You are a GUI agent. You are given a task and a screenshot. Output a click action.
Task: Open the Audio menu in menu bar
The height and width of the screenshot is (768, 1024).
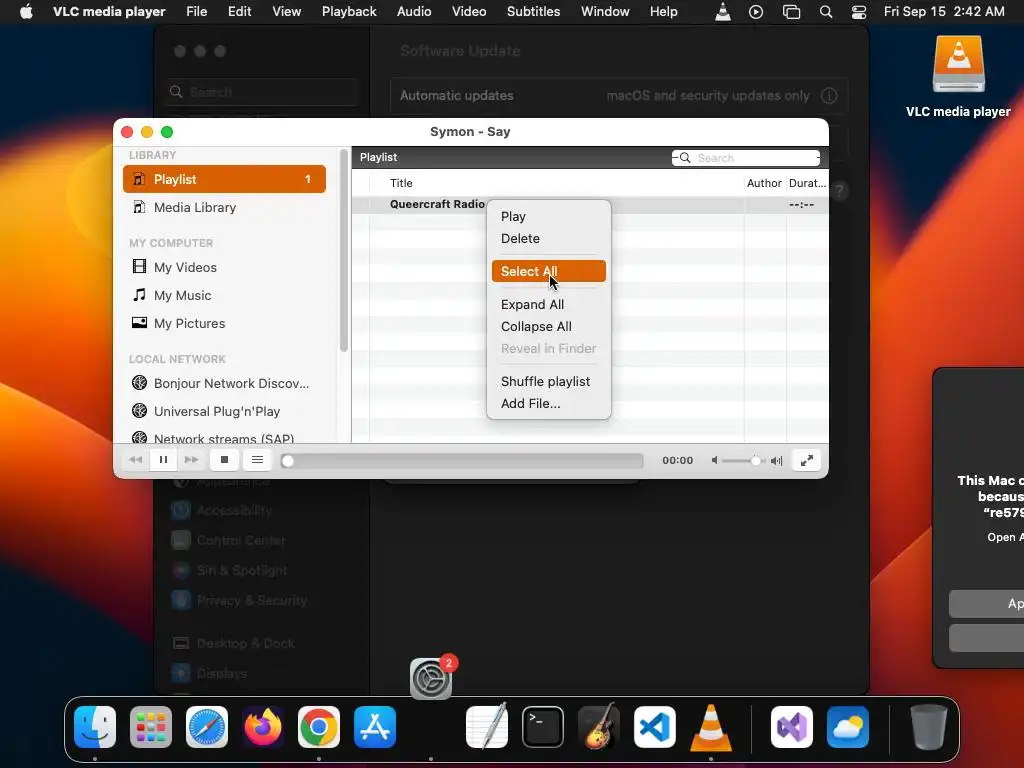pos(413,12)
